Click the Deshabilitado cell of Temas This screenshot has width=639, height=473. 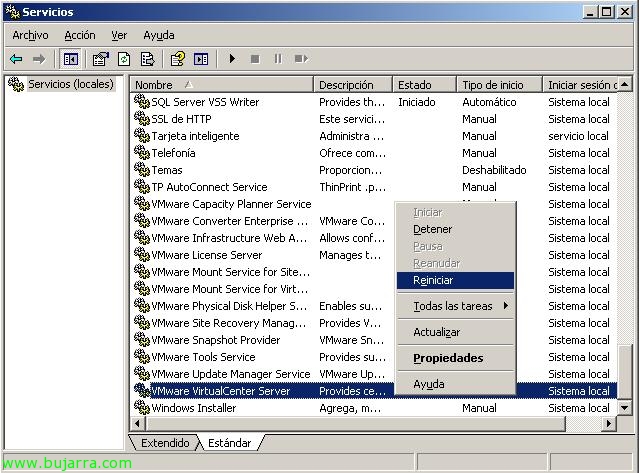(x=494, y=170)
